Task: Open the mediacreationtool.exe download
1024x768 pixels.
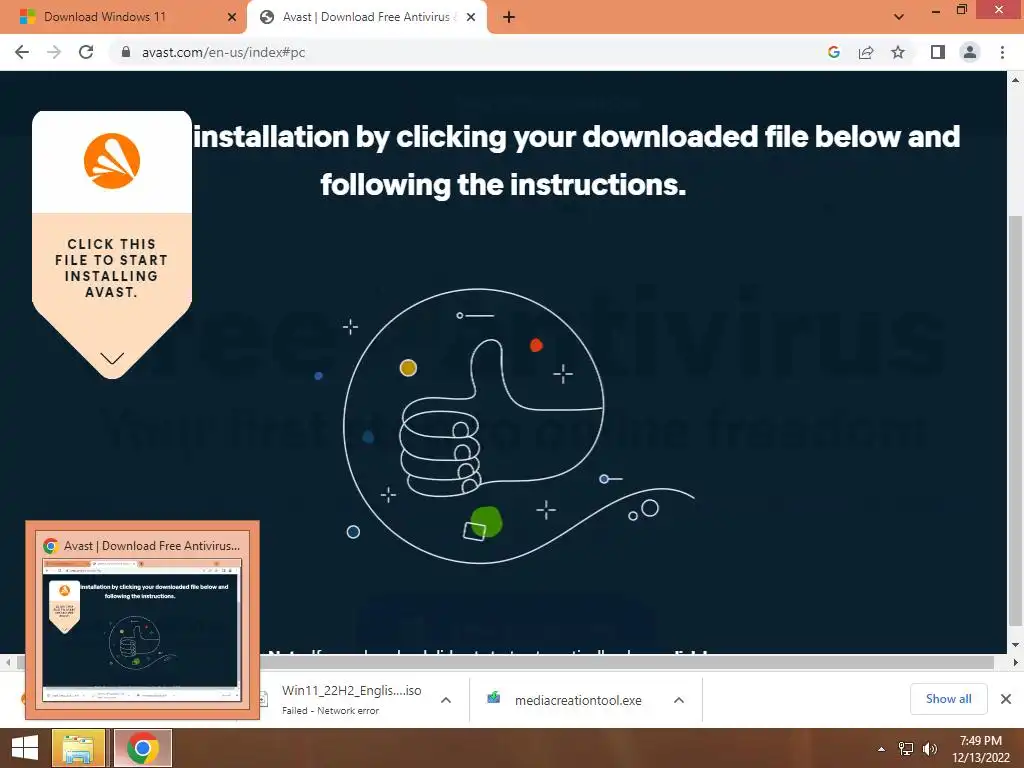Action: point(578,700)
